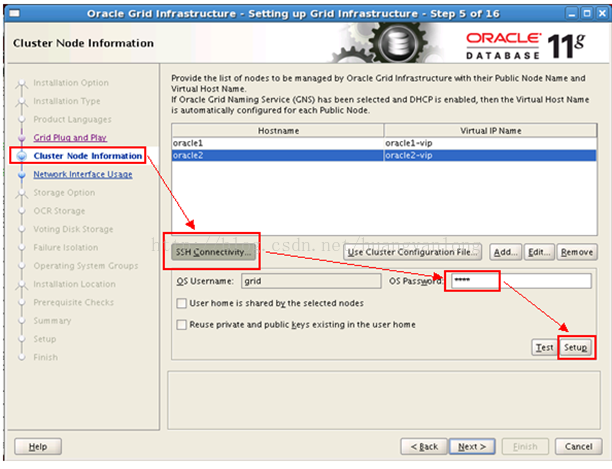Open Use Cluster Configuration File dialog
This screenshot has height=469, width=612.
coord(412,252)
